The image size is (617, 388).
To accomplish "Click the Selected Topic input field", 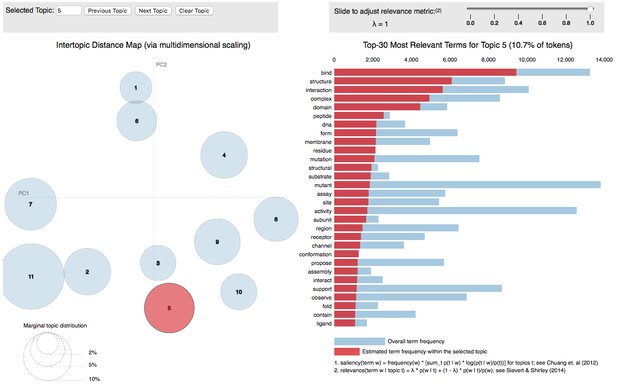I will [x=68, y=11].
